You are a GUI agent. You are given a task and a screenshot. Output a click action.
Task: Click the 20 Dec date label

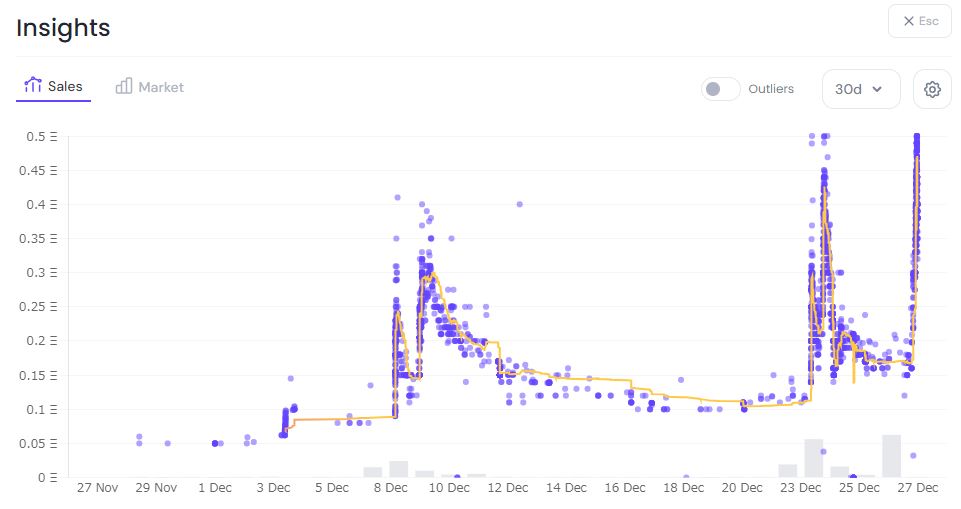742,488
